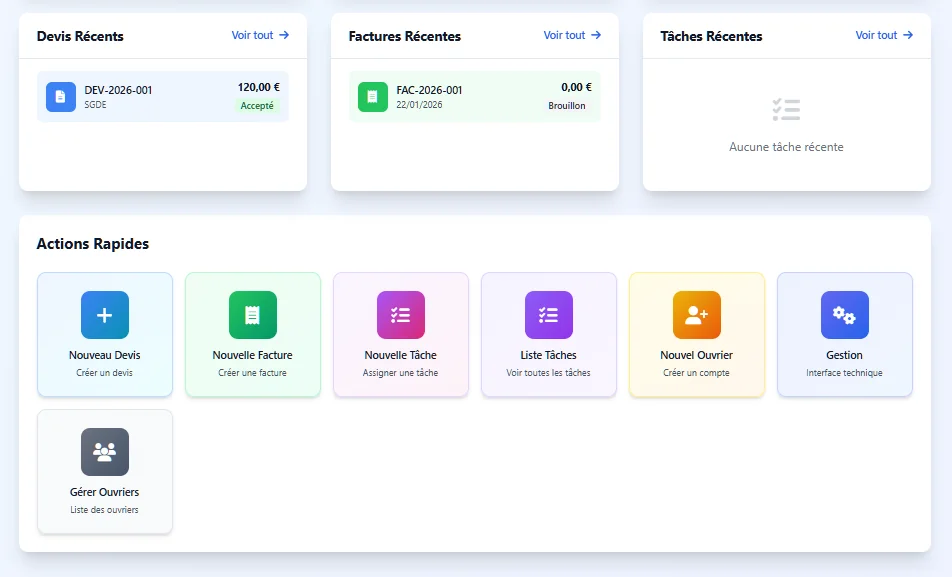
Task: Open Voir tout in Tâches Récentes
Action: click(x=884, y=35)
